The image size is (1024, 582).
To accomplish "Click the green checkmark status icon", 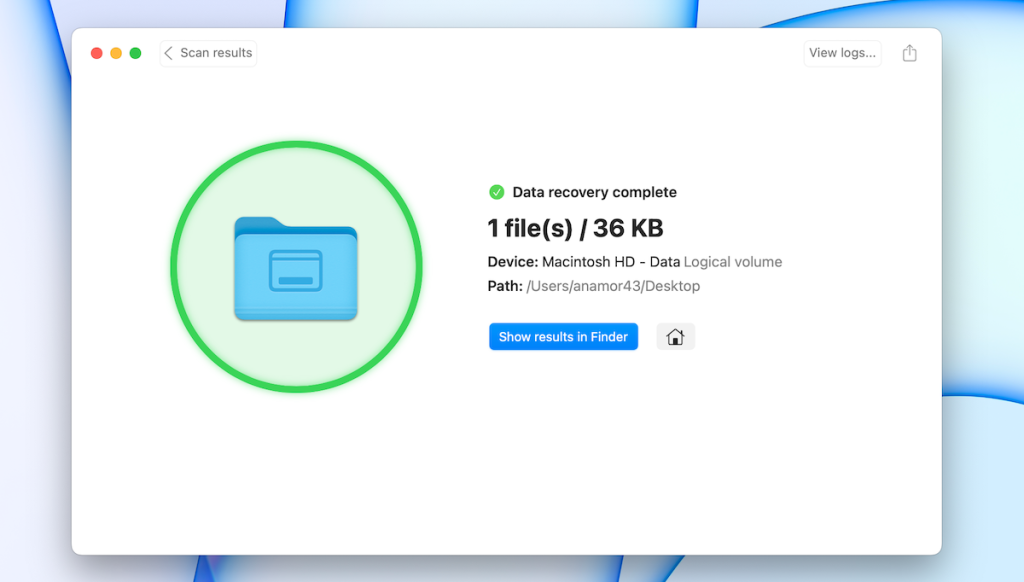I will coord(497,191).
